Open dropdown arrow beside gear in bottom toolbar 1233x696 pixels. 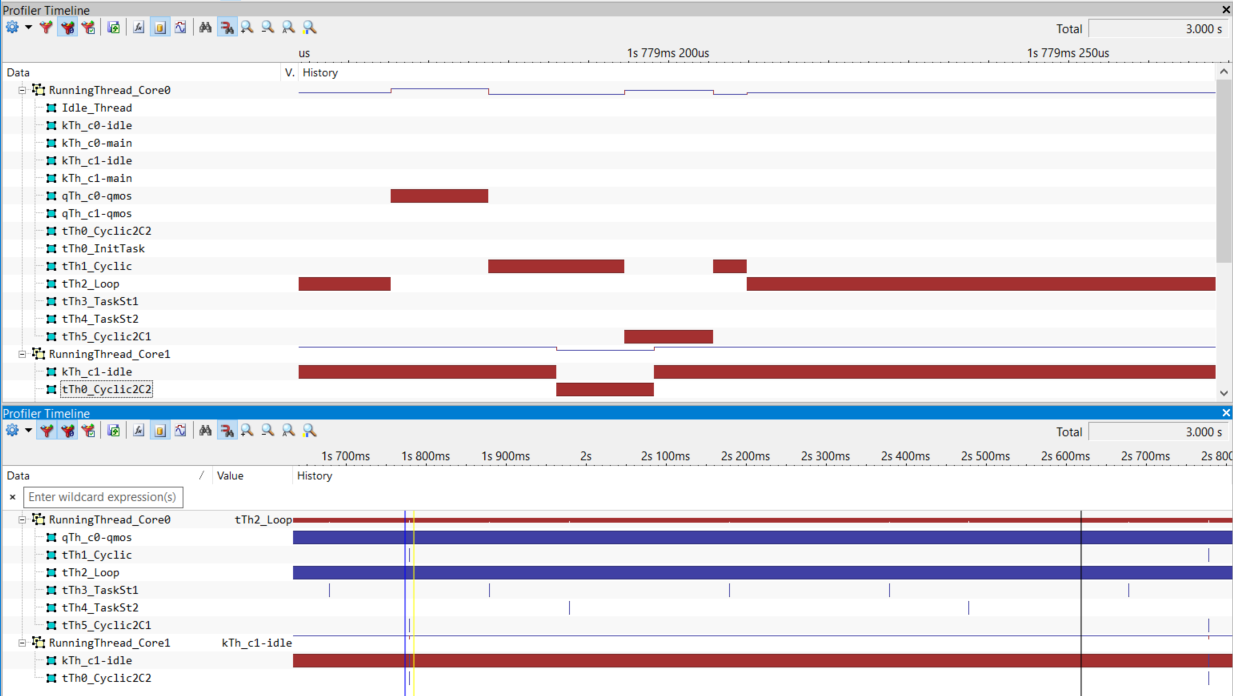28,431
